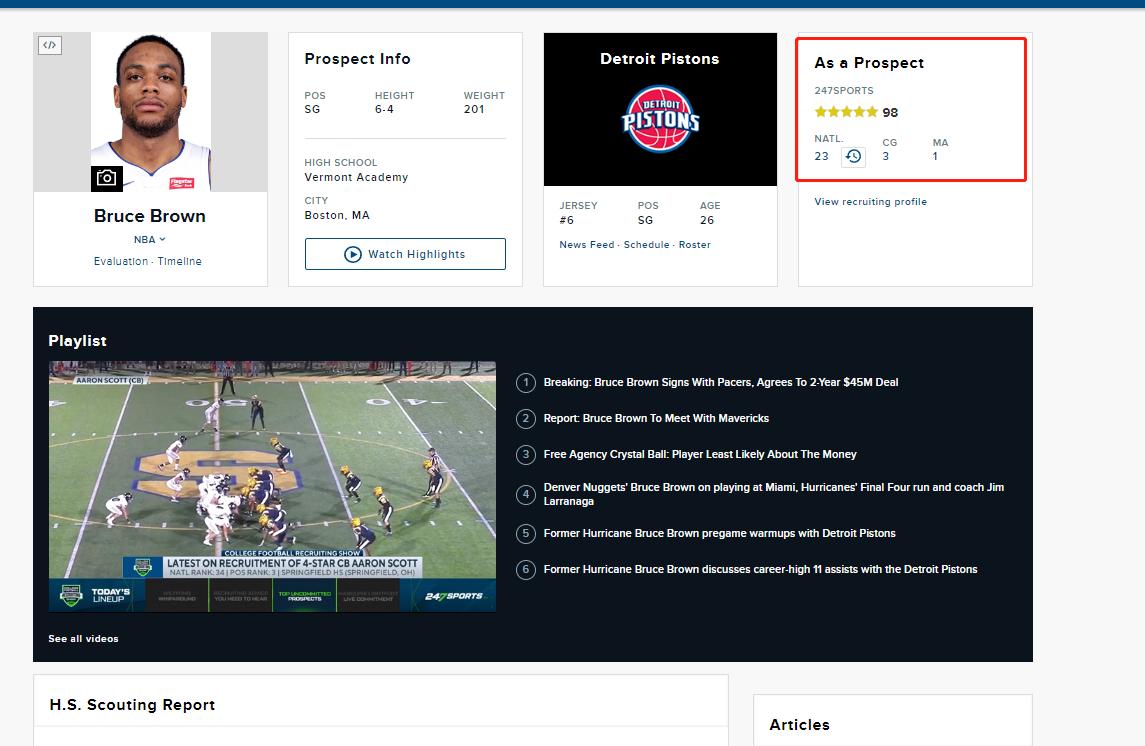Image resolution: width=1145 pixels, height=746 pixels.
Task: Click the Detroit Pistons logo
Action: pos(660,118)
